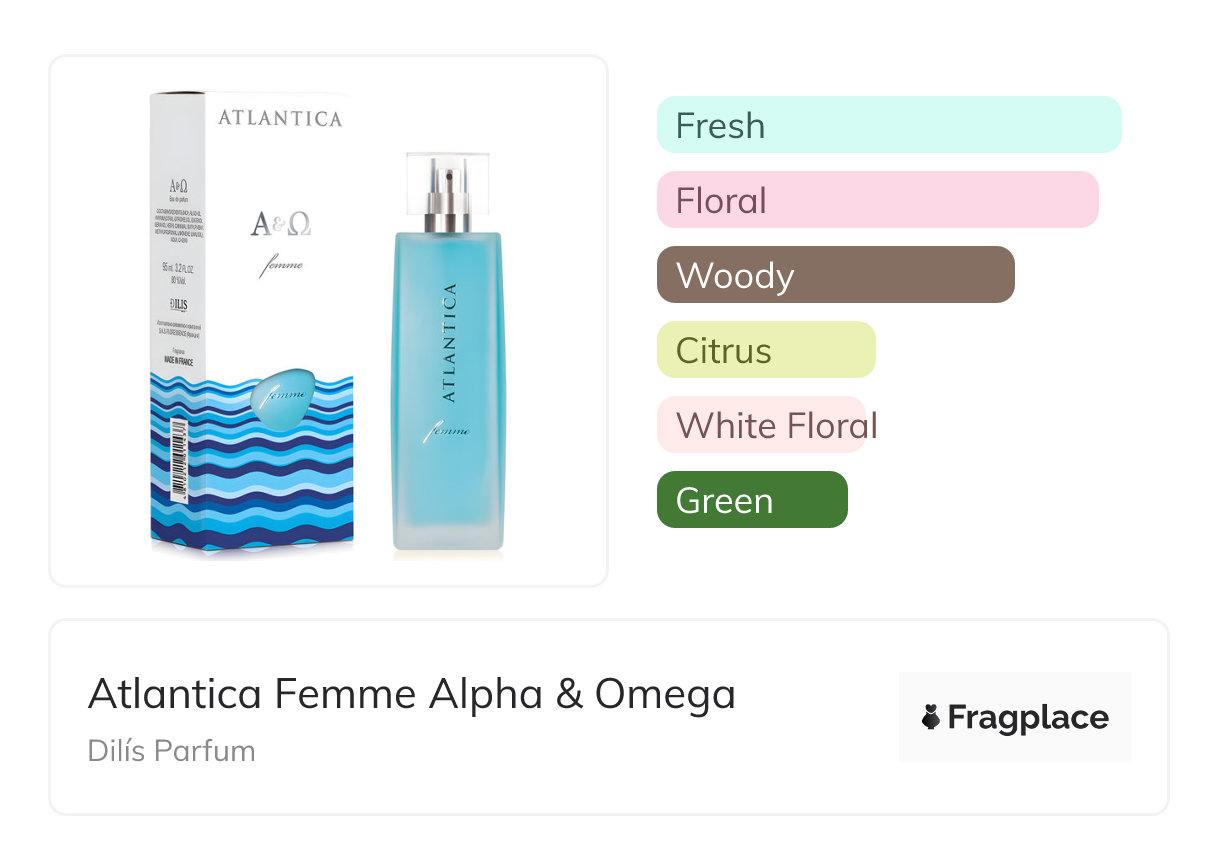Click vertical ATLANTICA text on the bottle
This screenshot has height=864, width=1218.
(x=449, y=343)
